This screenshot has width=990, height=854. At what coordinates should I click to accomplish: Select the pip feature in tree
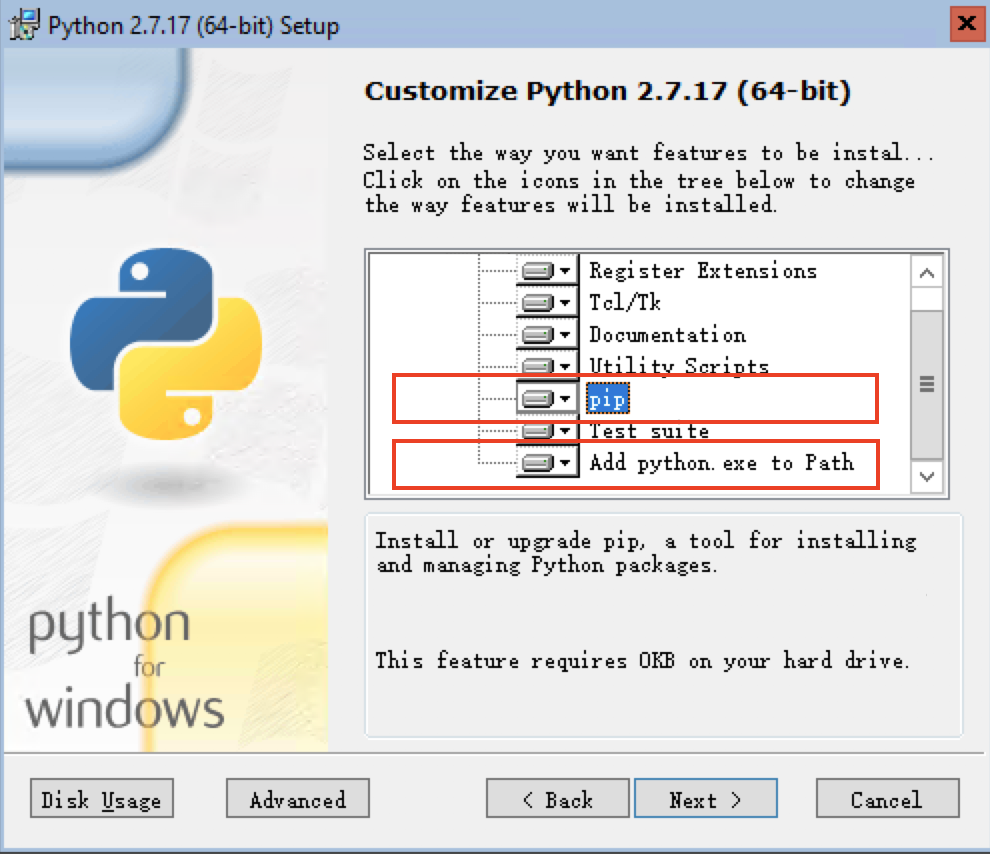point(607,399)
